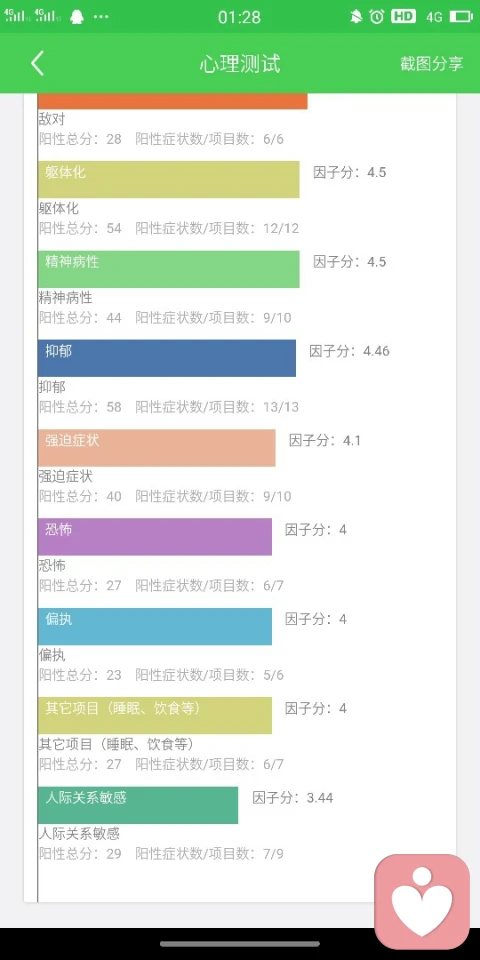Select the 其它项目（睡眠、饮食等）bar
Screen dimensions: 480x960
tap(155, 715)
